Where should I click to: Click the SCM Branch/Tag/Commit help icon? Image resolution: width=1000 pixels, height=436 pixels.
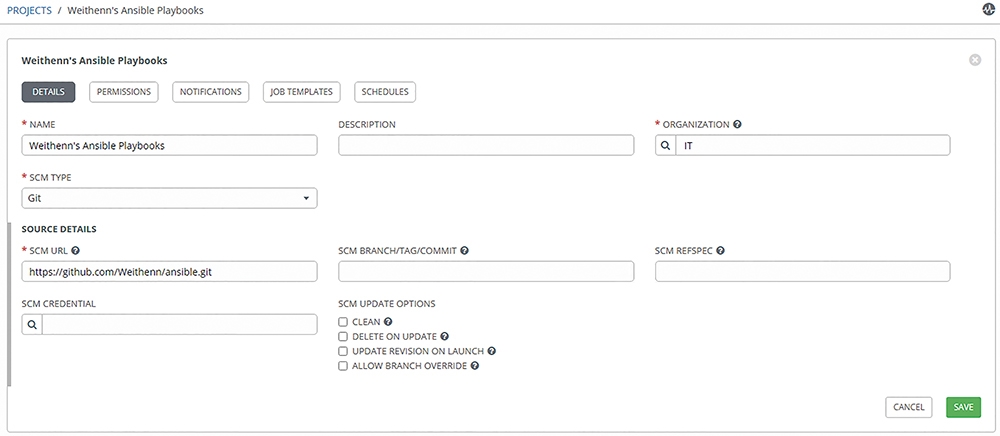pos(464,251)
